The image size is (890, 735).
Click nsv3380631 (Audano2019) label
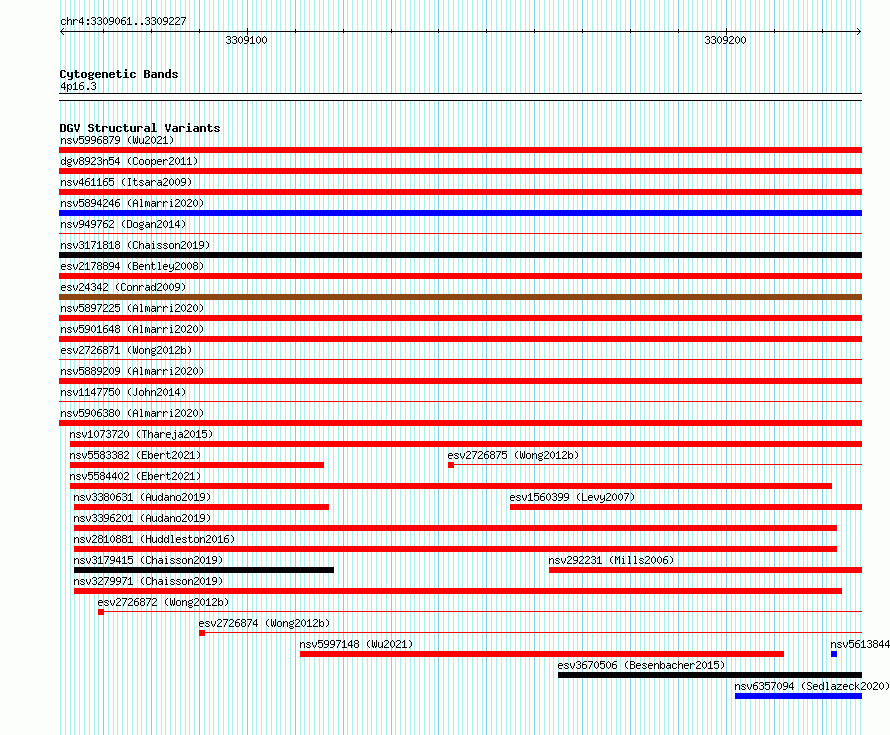pos(142,497)
